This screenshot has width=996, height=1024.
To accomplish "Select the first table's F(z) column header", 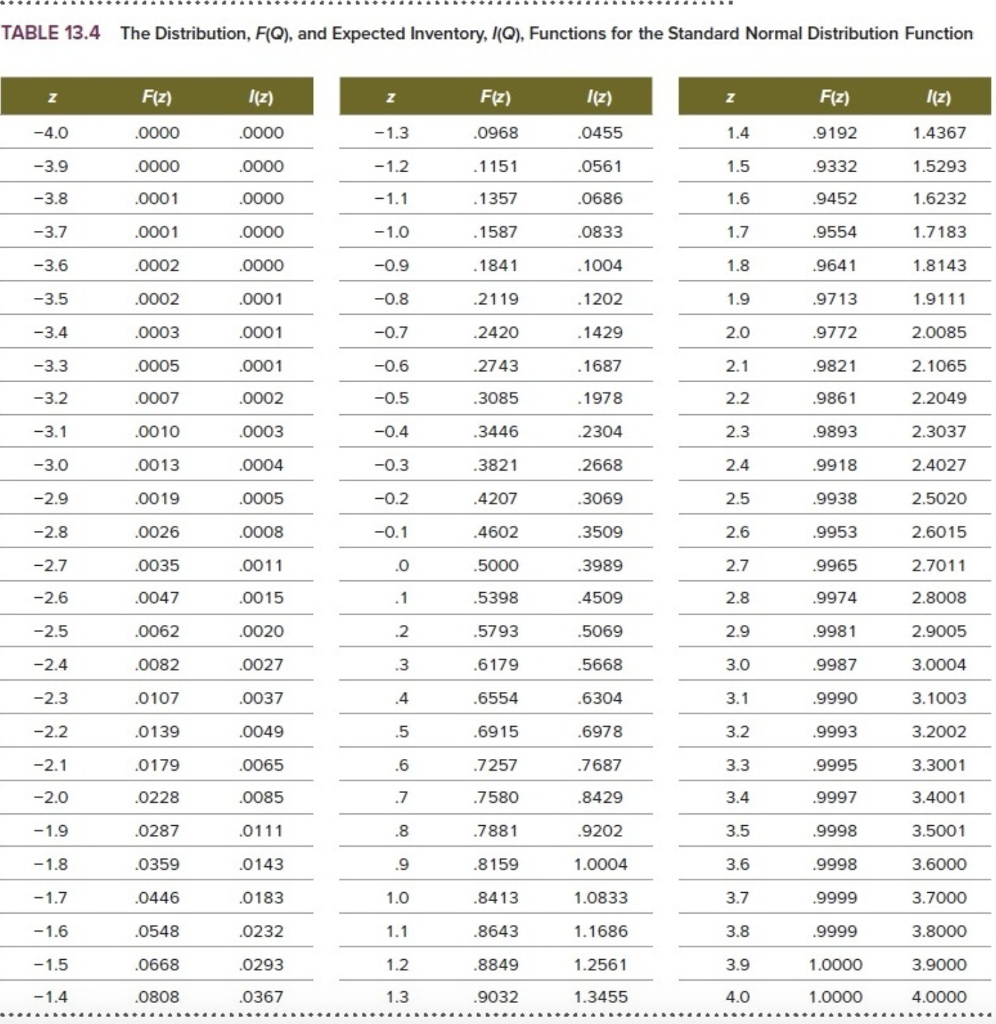I will [x=157, y=97].
